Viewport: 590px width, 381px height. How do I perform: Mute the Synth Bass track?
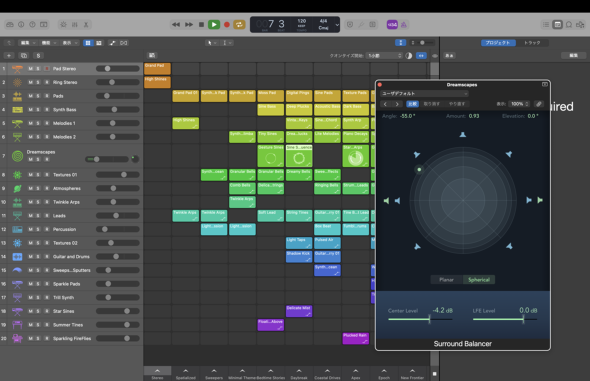30,109
